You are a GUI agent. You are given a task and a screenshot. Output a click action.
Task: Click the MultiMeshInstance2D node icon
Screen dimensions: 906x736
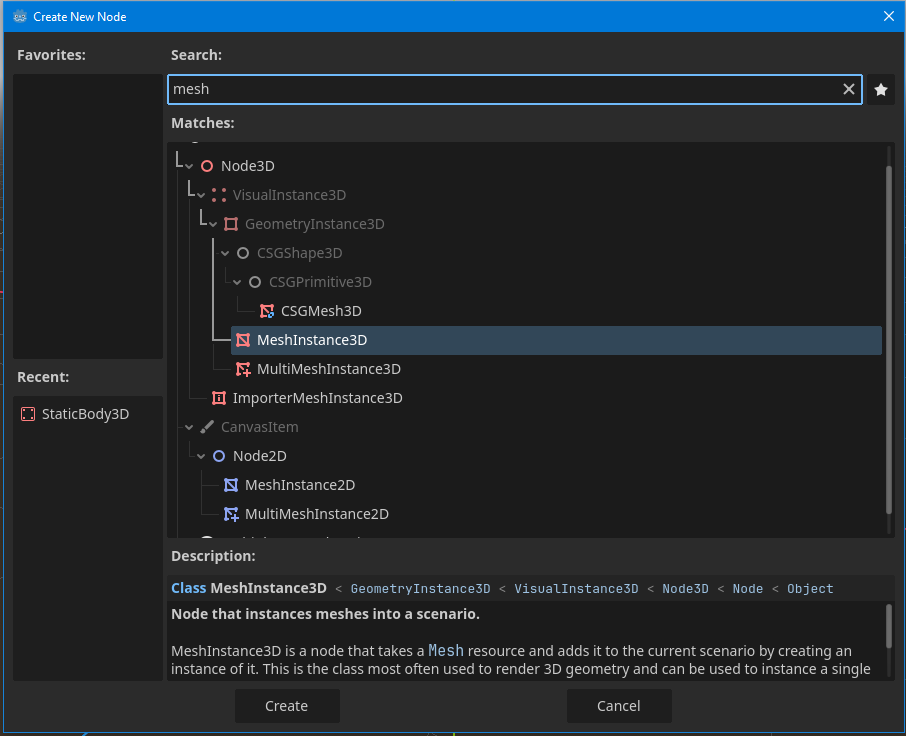coord(231,514)
